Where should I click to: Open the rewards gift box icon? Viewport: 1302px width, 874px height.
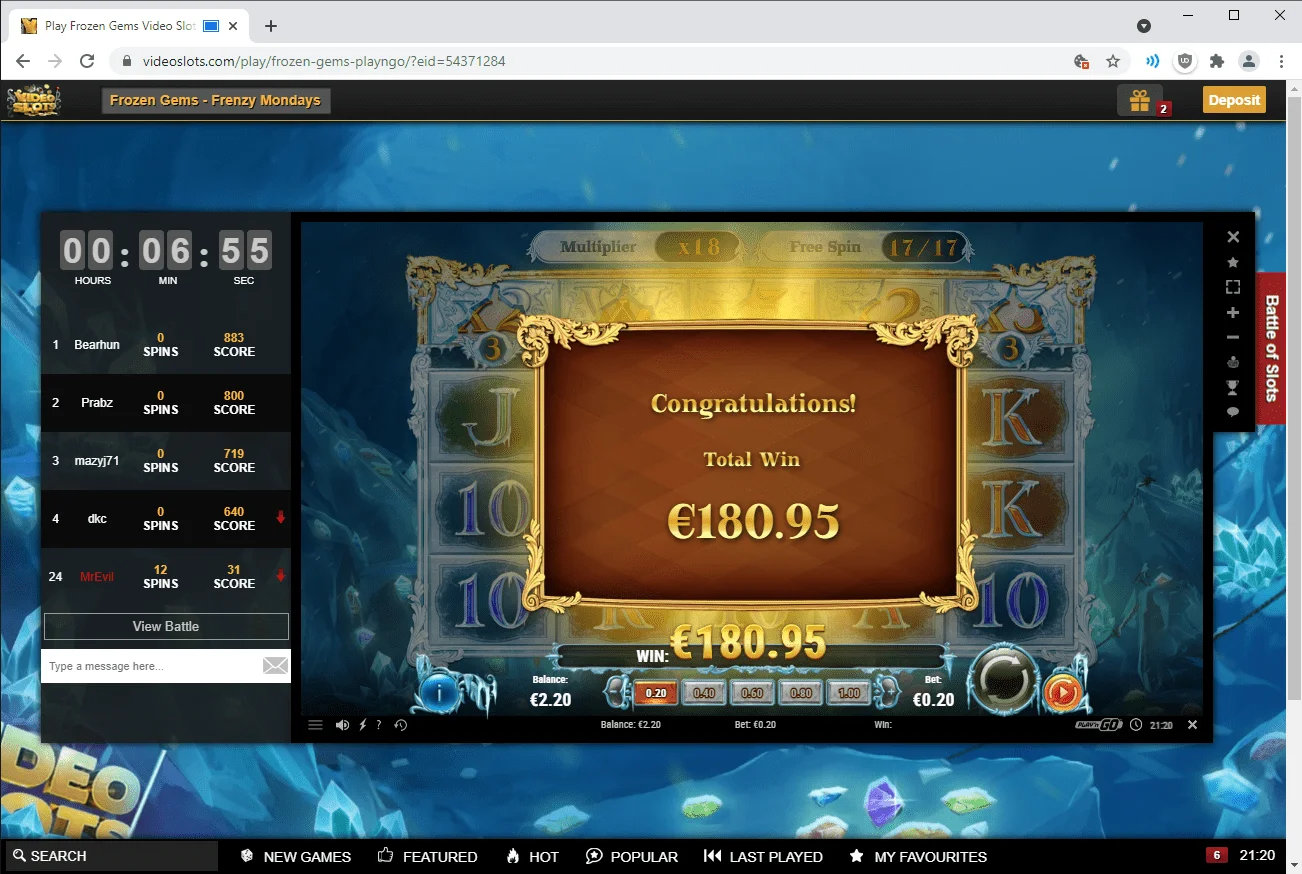(1139, 100)
